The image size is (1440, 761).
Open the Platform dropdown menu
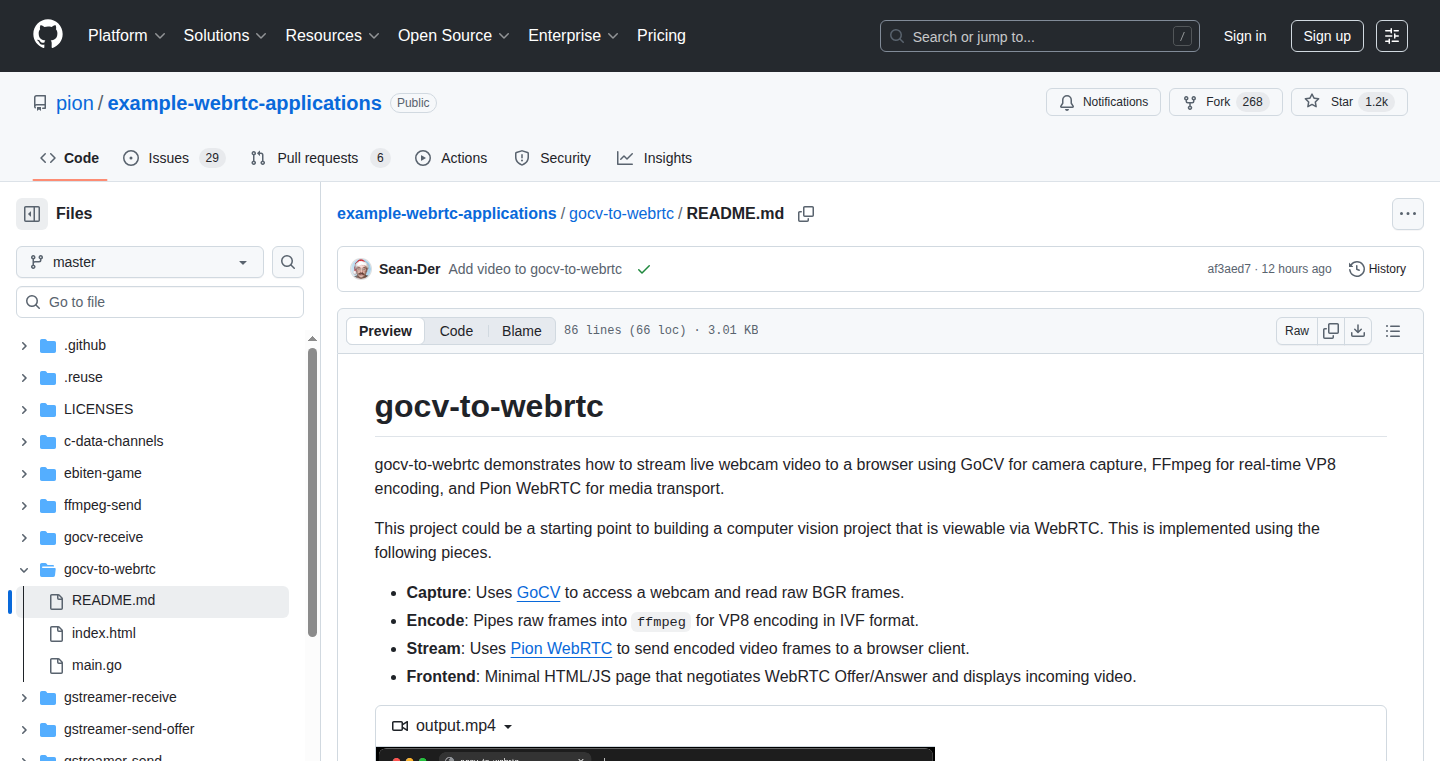126,35
